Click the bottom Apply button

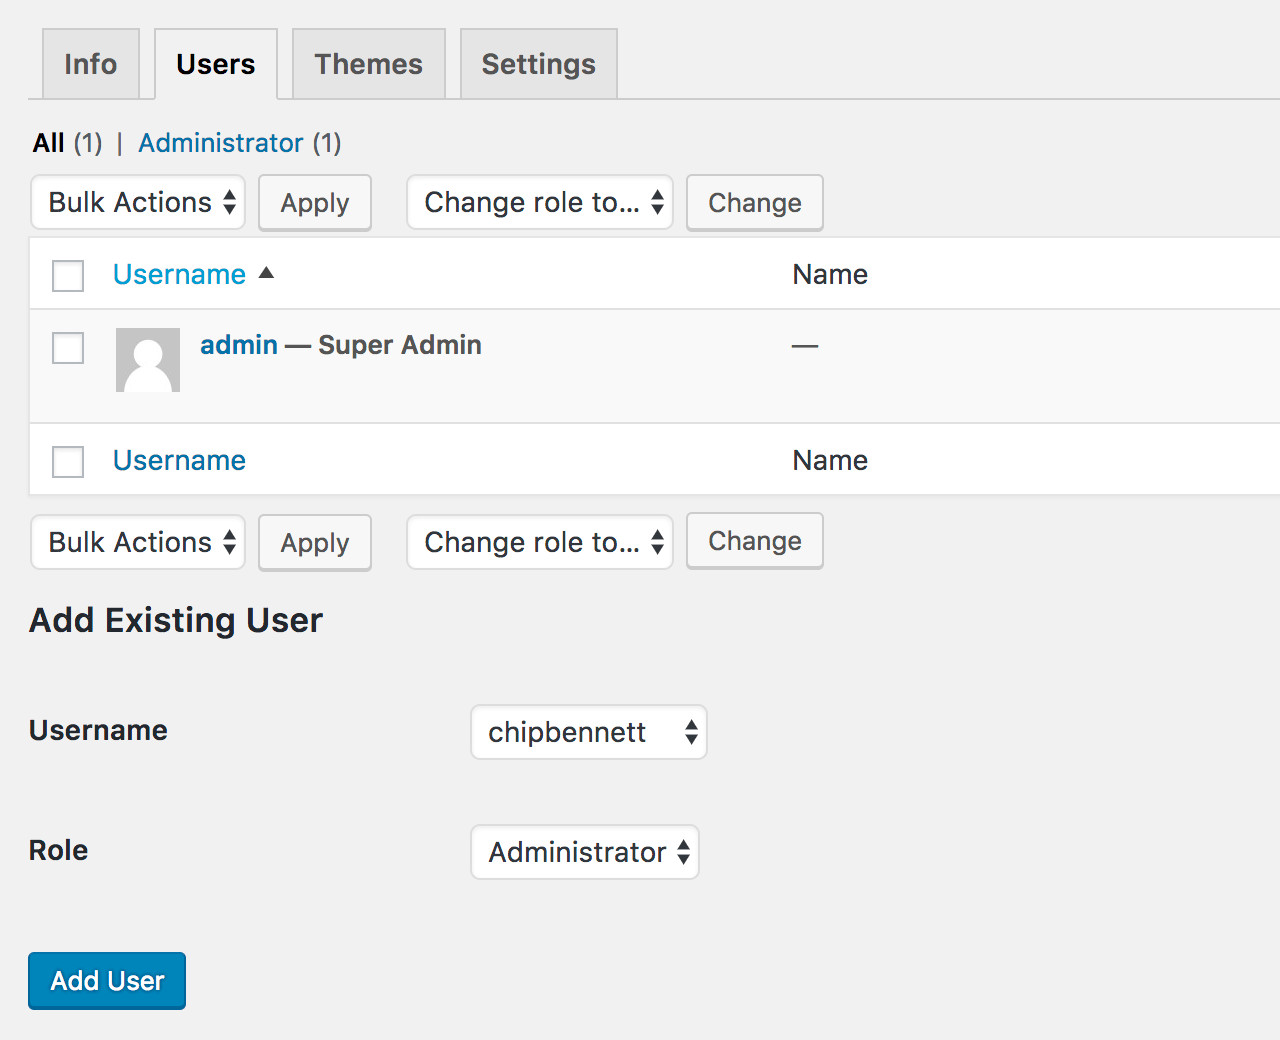(x=315, y=543)
